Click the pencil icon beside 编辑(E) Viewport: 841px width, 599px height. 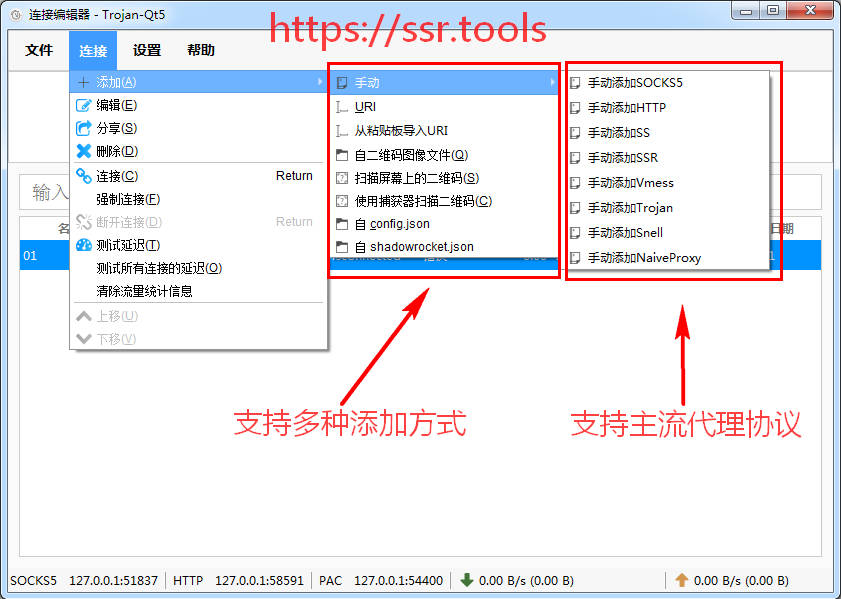tap(84, 105)
